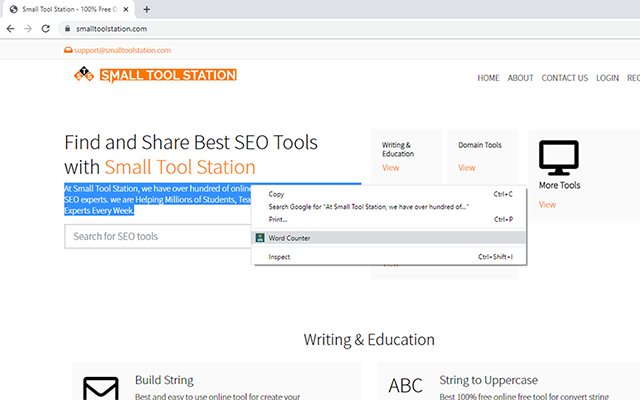Choose Inspect from the context menu

point(389,257)
